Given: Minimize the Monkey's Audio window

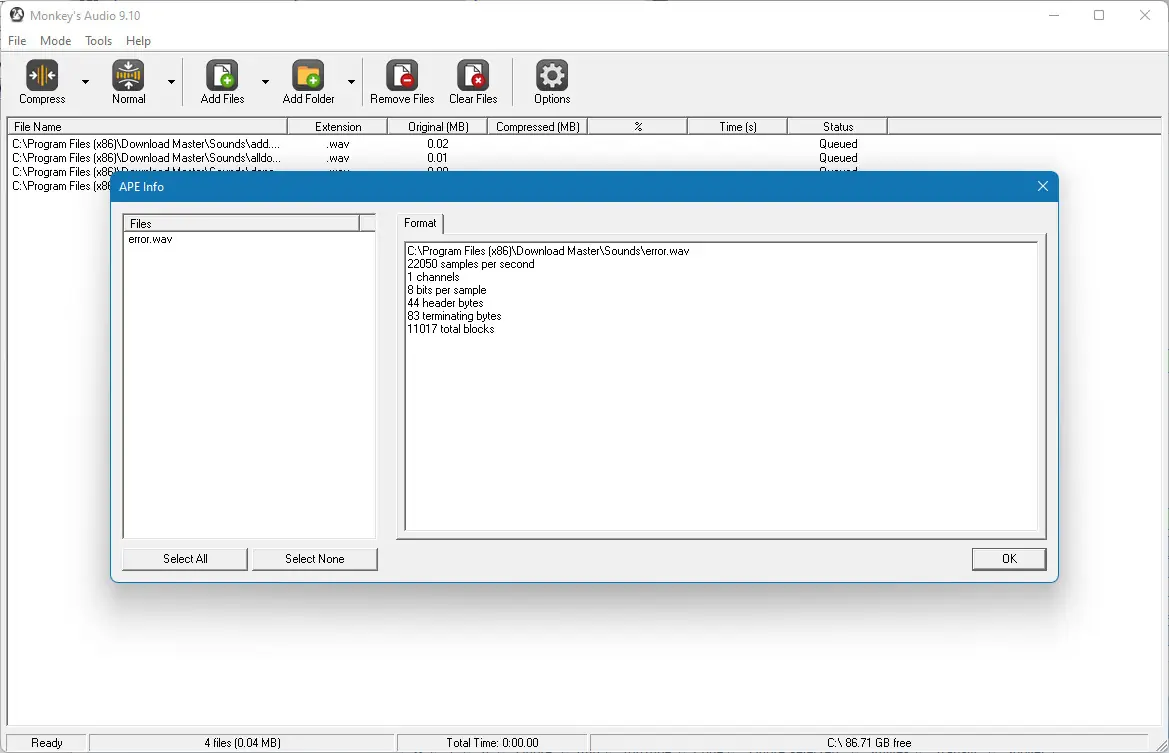Looking at the screenshot, I should [x=1053, y=15].
